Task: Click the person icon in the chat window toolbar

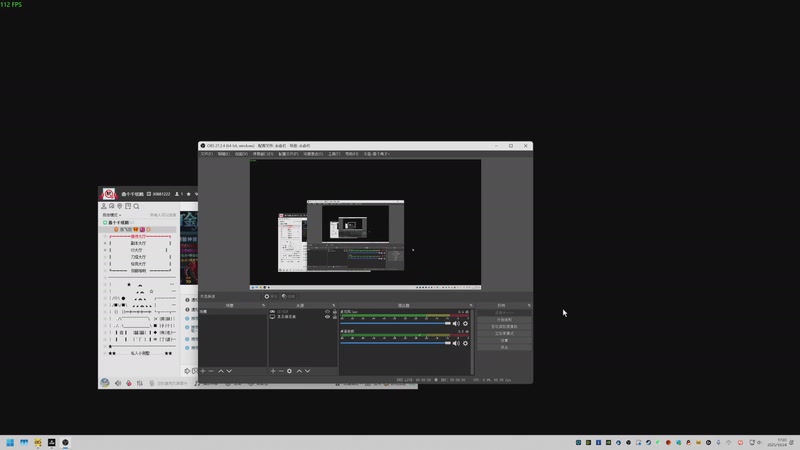Action: (104, 206)
